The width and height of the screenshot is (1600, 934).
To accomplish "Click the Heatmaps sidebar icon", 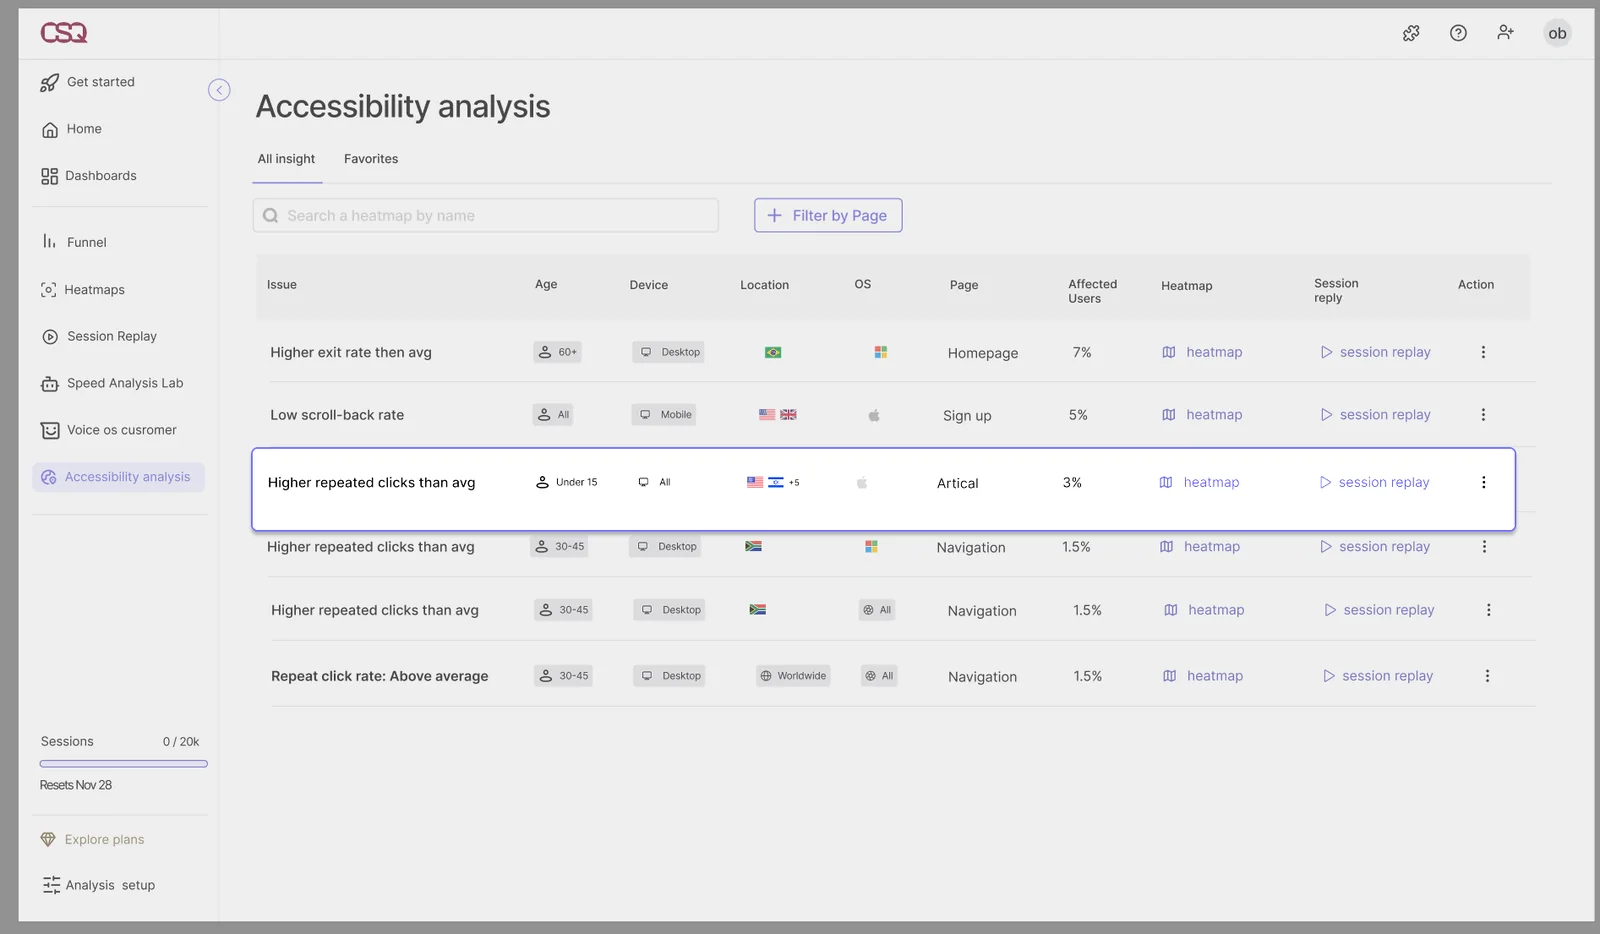I will pyautogui.click(x=48, y=290).
